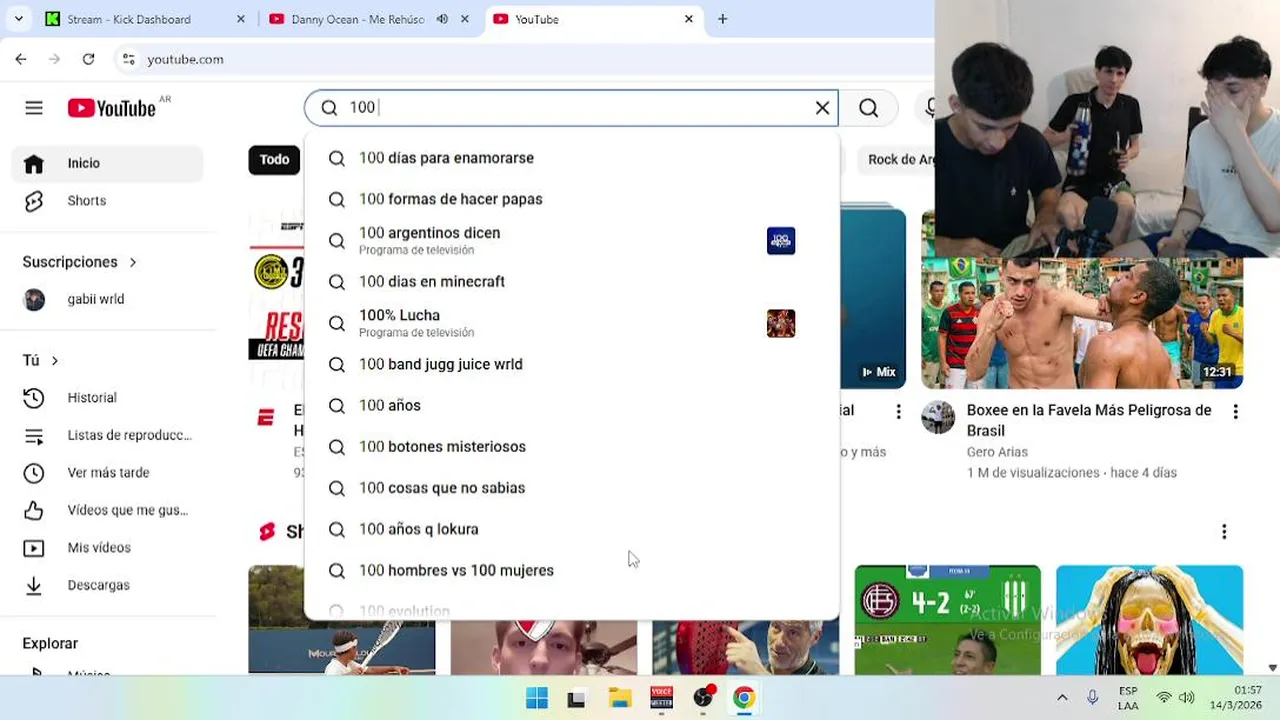
Task: Open a new browser tab
Action: point(722,19)
